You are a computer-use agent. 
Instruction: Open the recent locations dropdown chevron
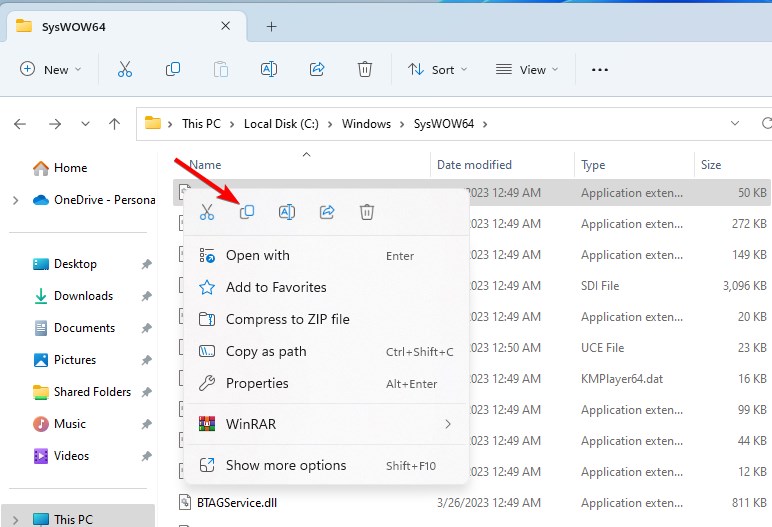click(85, 124)
